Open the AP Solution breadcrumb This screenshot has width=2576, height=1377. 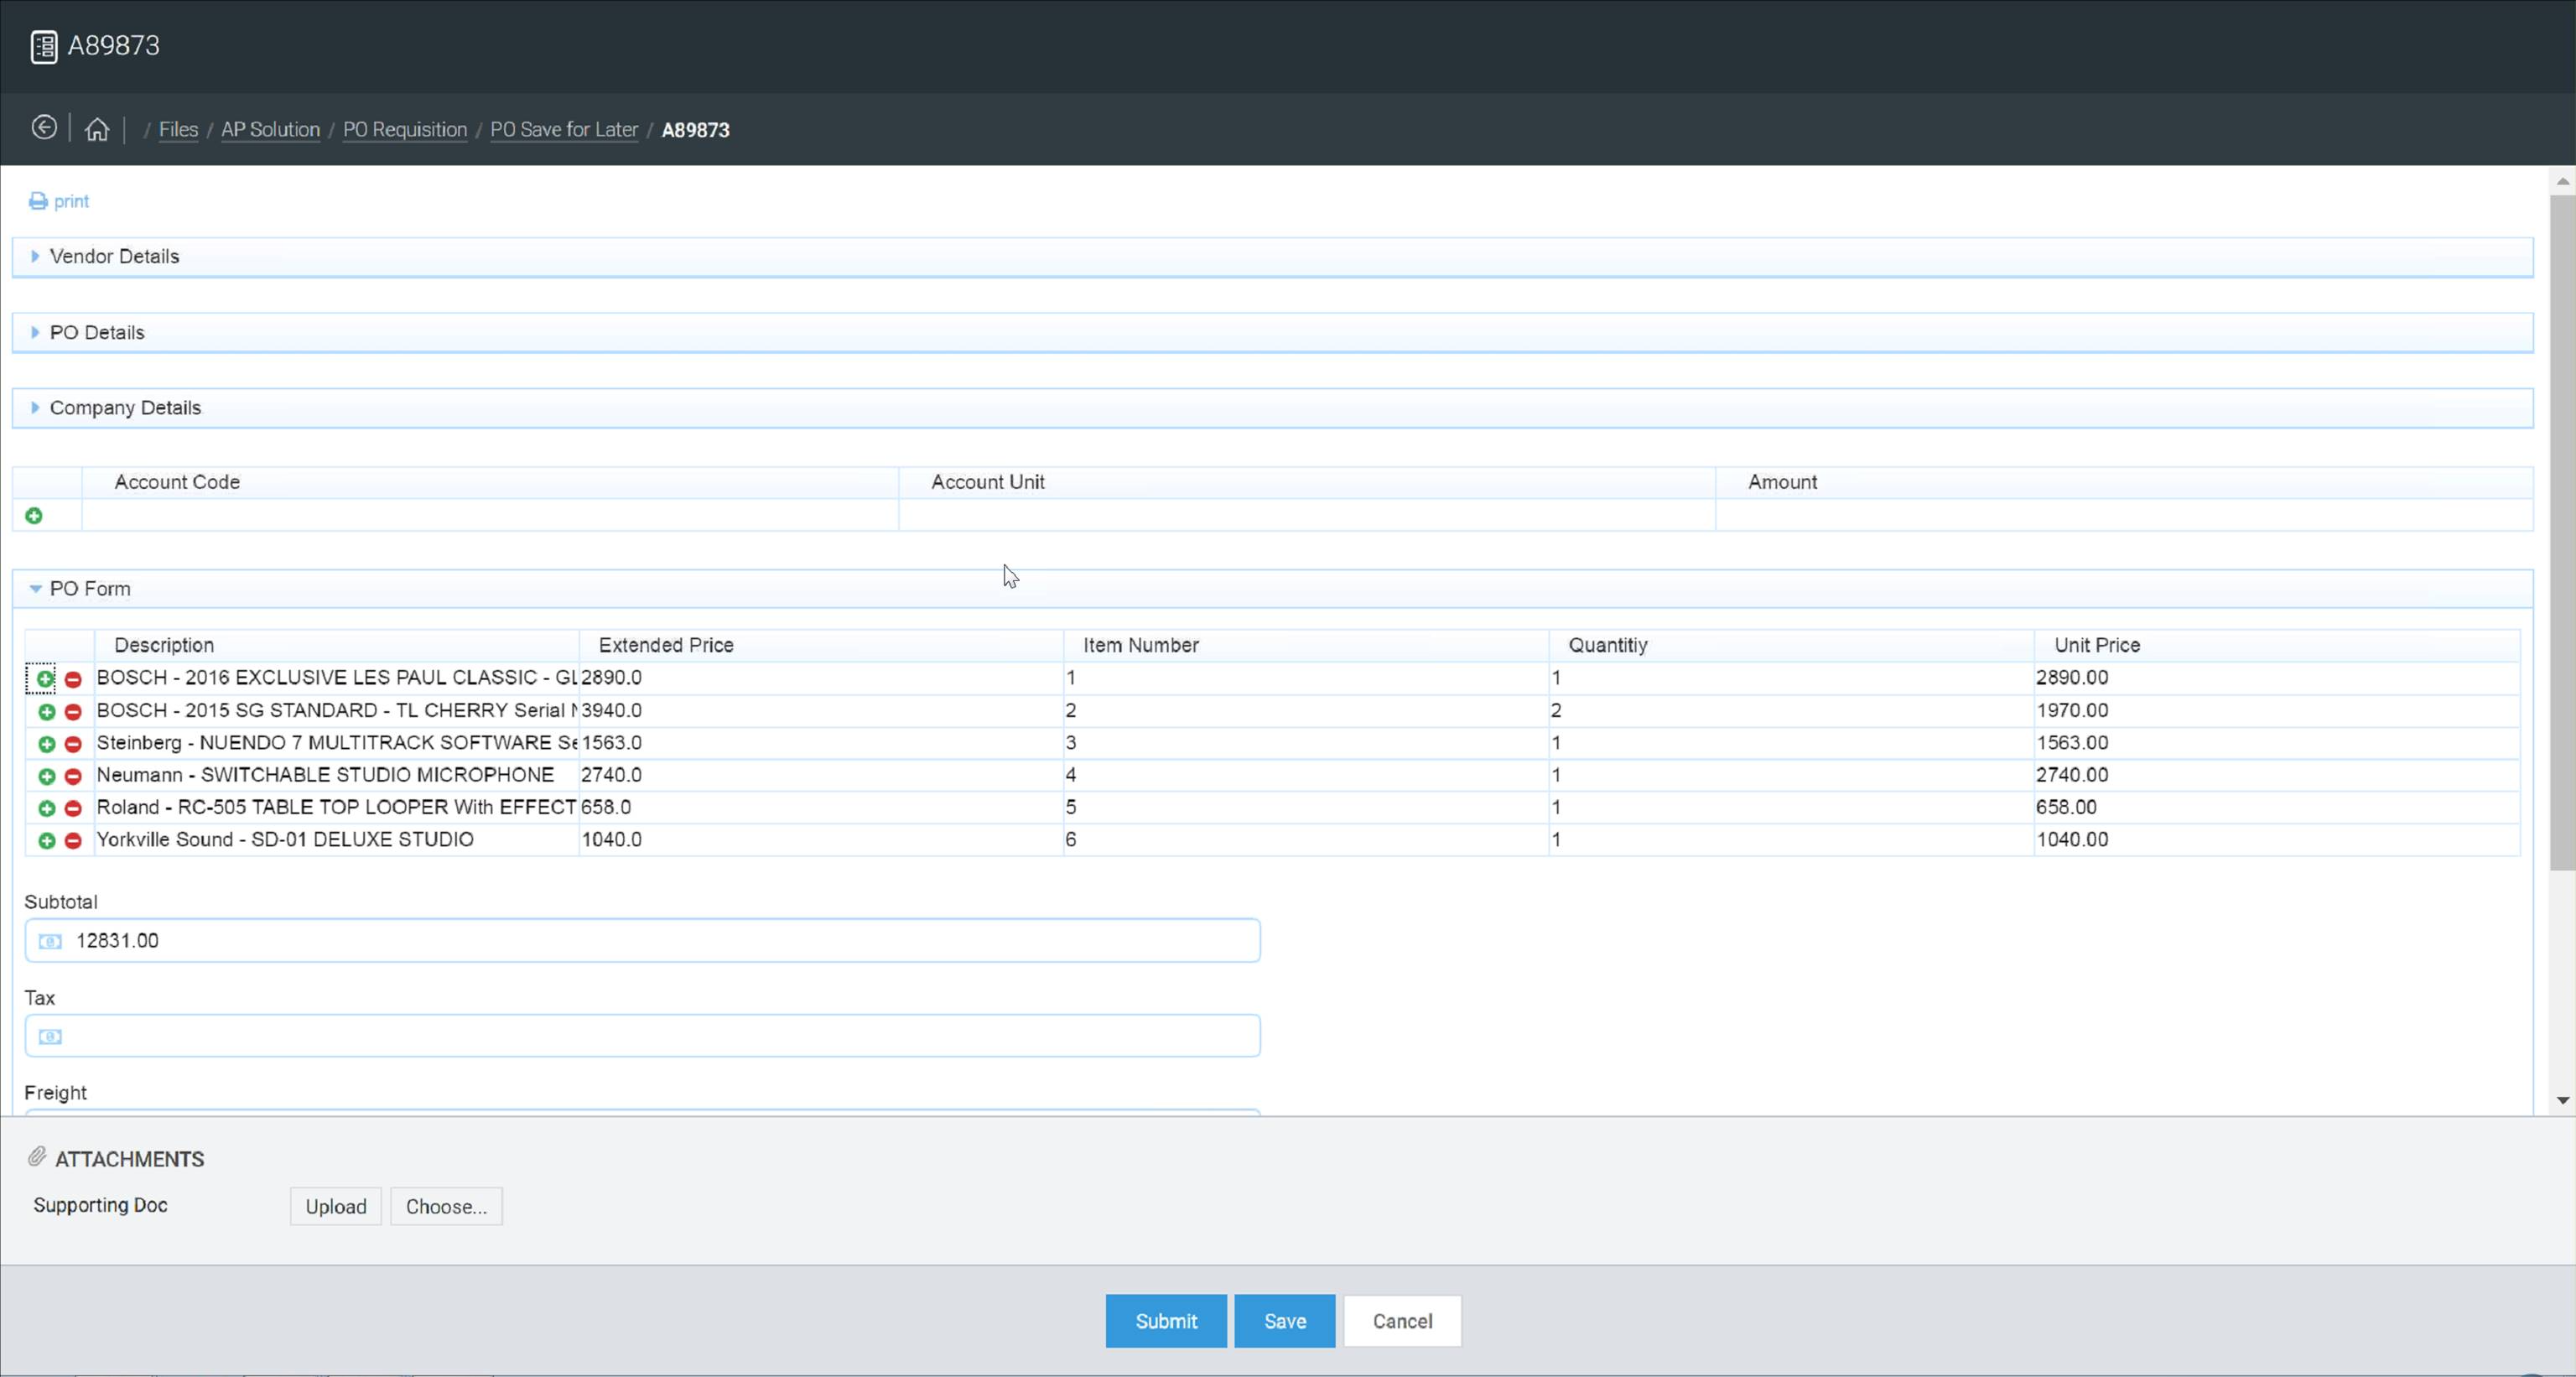tap(270, 130)
